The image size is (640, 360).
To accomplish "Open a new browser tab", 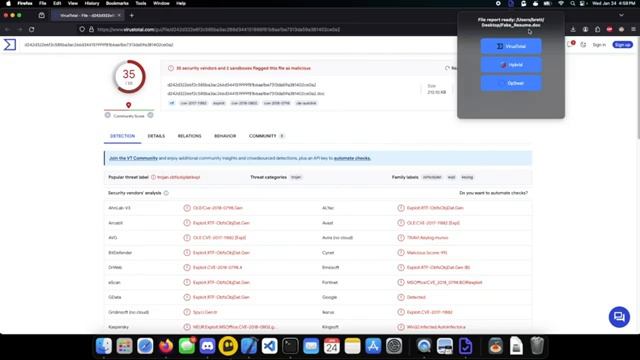I will pos(131,15).
